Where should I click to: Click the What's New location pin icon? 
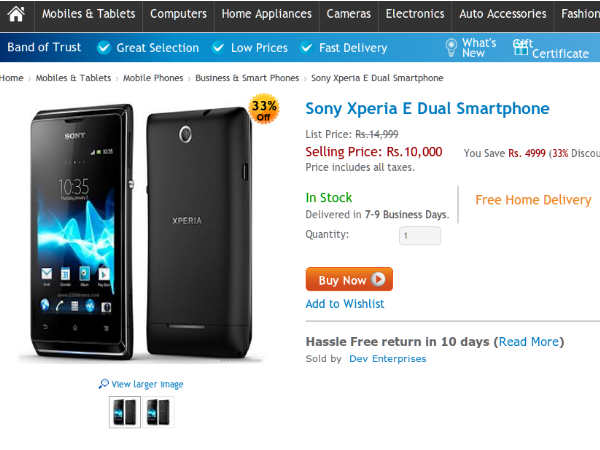tap(452, 47)
